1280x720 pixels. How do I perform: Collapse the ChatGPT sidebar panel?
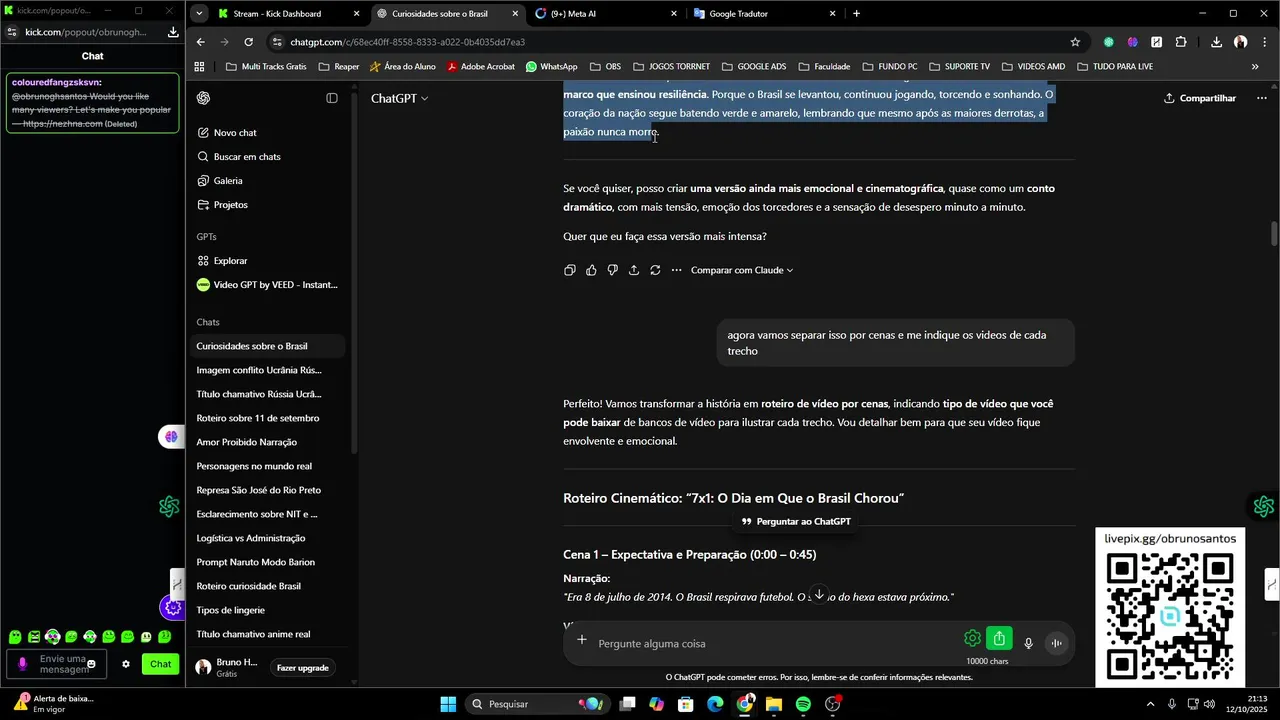point(332,98)
